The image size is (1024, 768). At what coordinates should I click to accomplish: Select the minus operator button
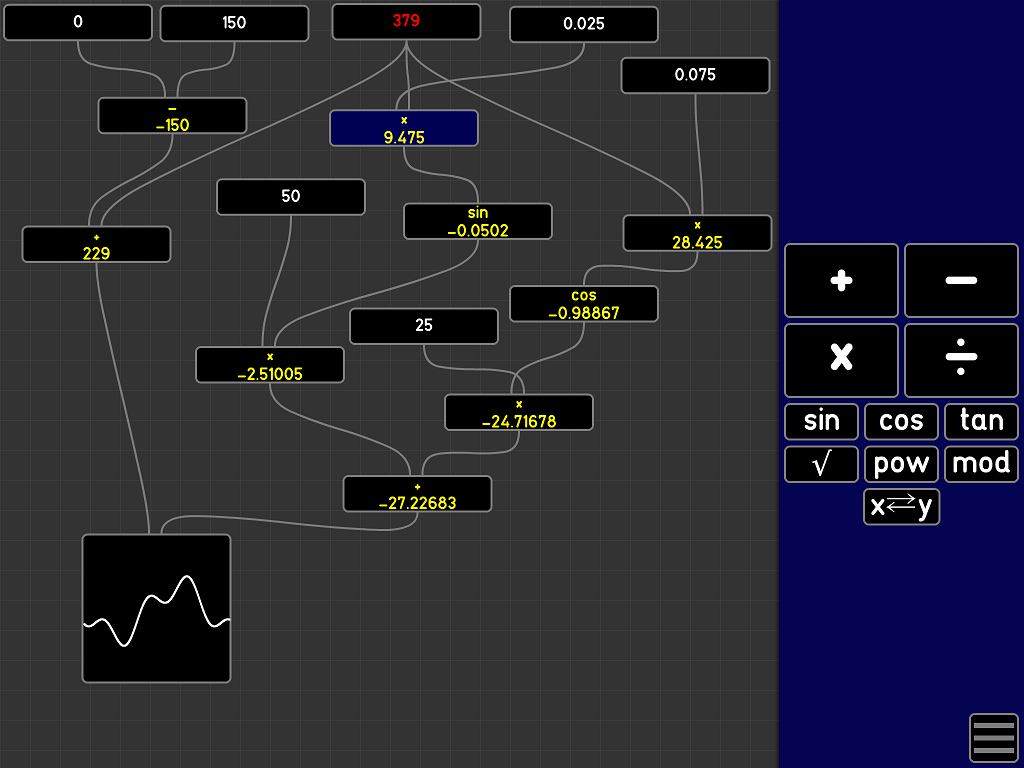point(961,280)
